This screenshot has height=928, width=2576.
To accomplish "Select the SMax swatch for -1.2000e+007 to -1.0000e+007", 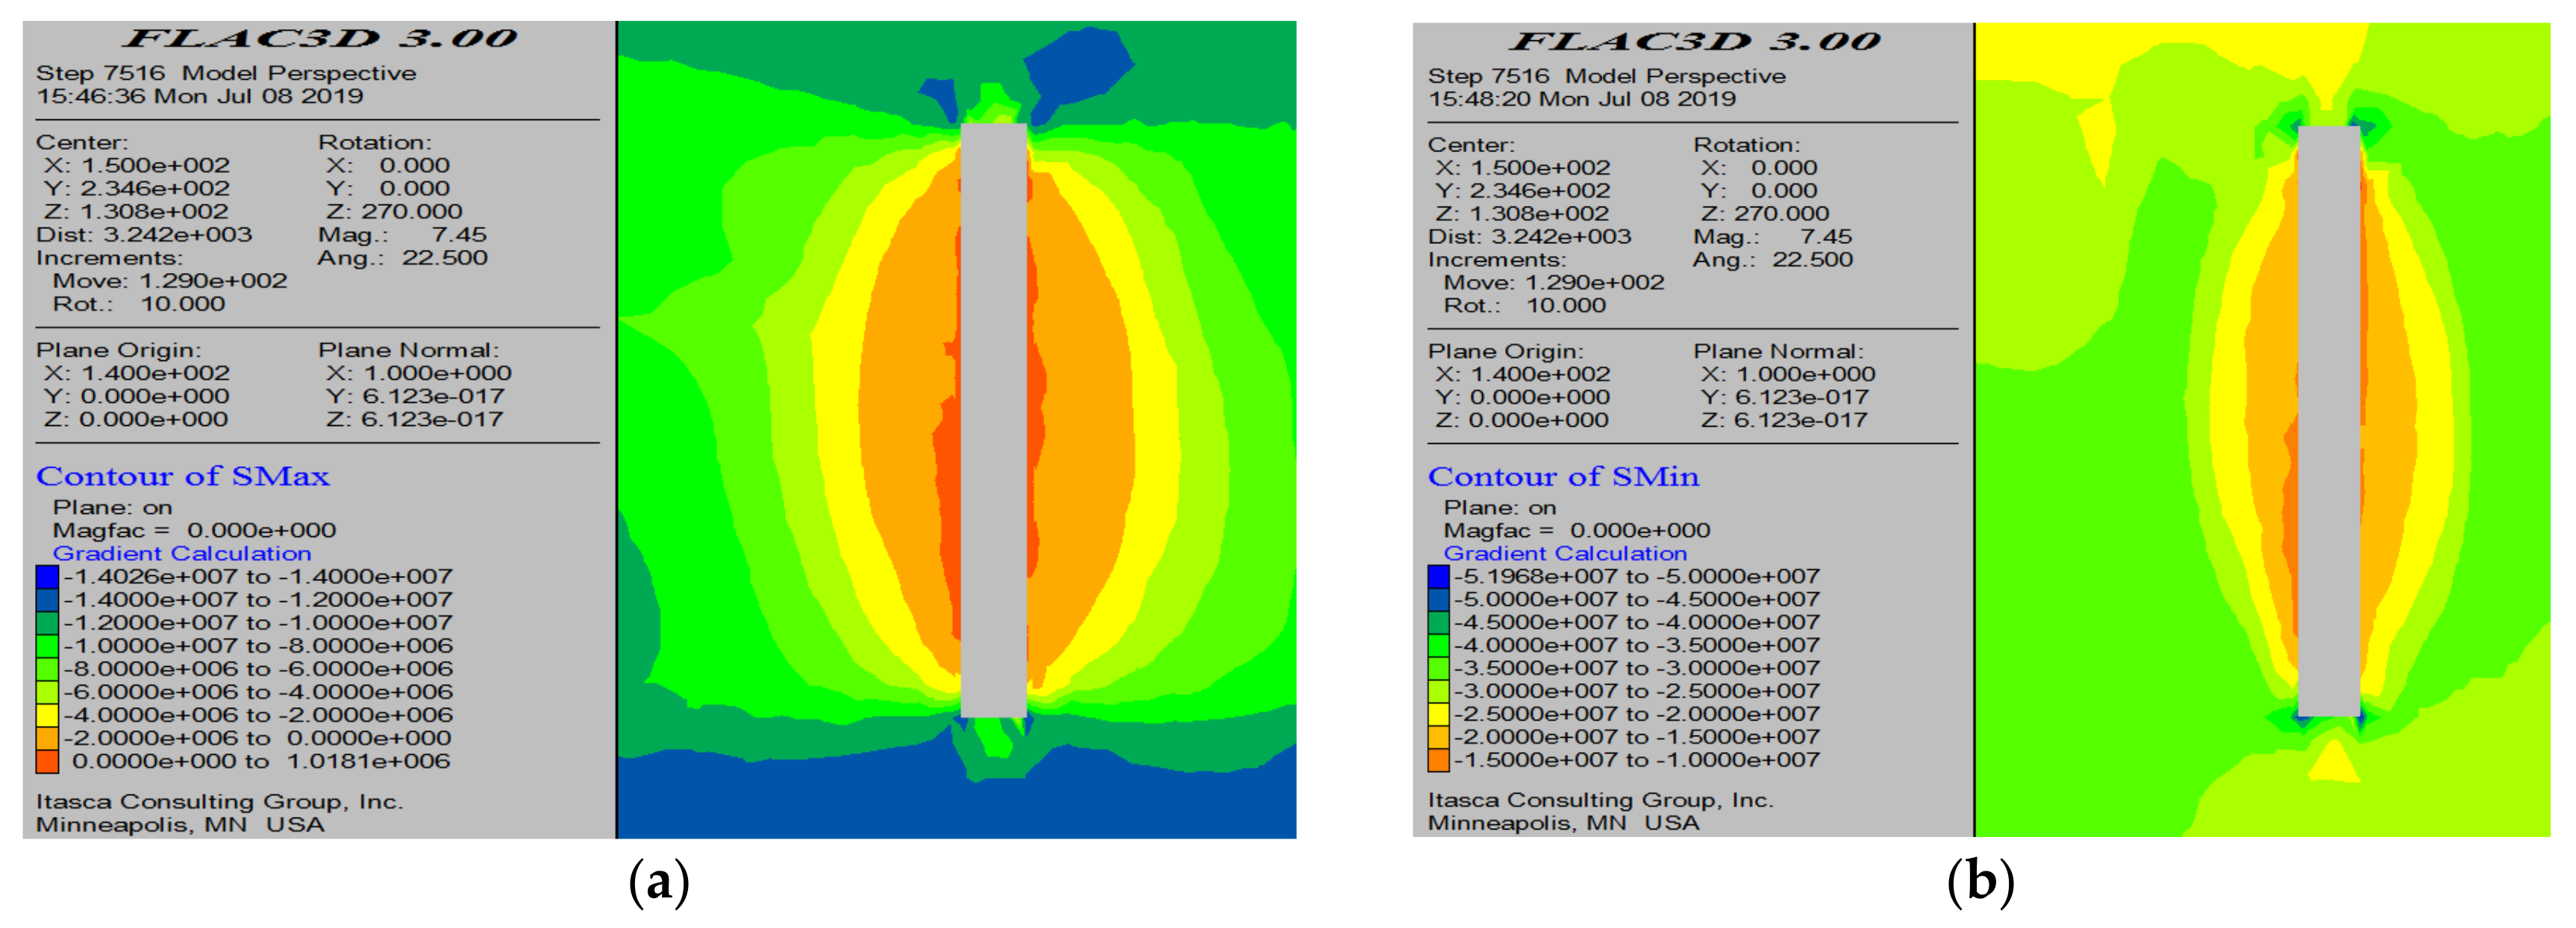I will [47, 623].
